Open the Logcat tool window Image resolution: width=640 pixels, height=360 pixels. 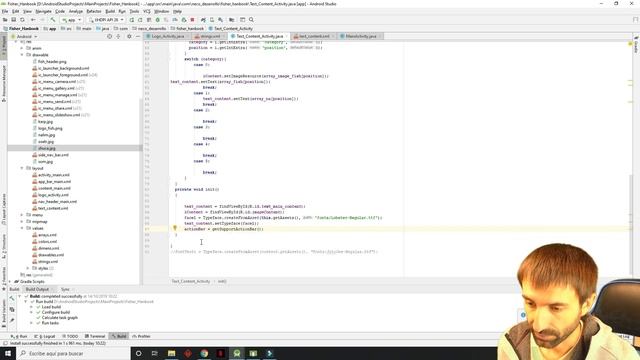[x=45, y=336]
